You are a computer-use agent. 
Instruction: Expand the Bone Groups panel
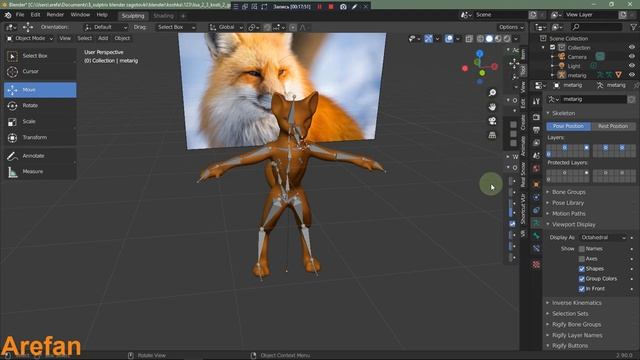pyautogui.click(x=569, y=192)
